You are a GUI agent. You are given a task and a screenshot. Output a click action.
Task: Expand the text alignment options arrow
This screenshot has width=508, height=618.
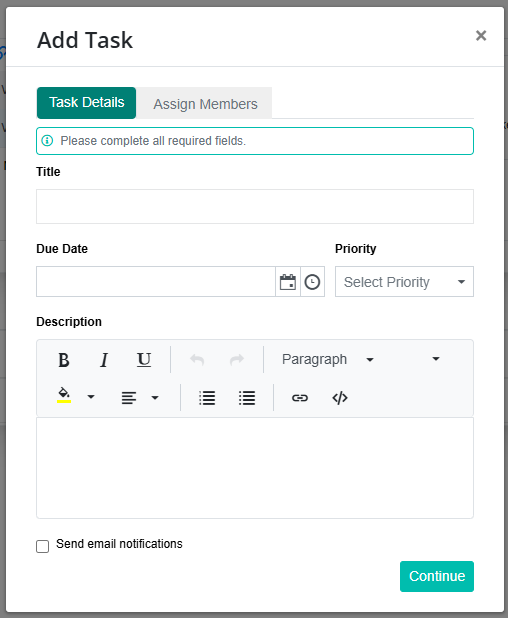click(155, 398)
